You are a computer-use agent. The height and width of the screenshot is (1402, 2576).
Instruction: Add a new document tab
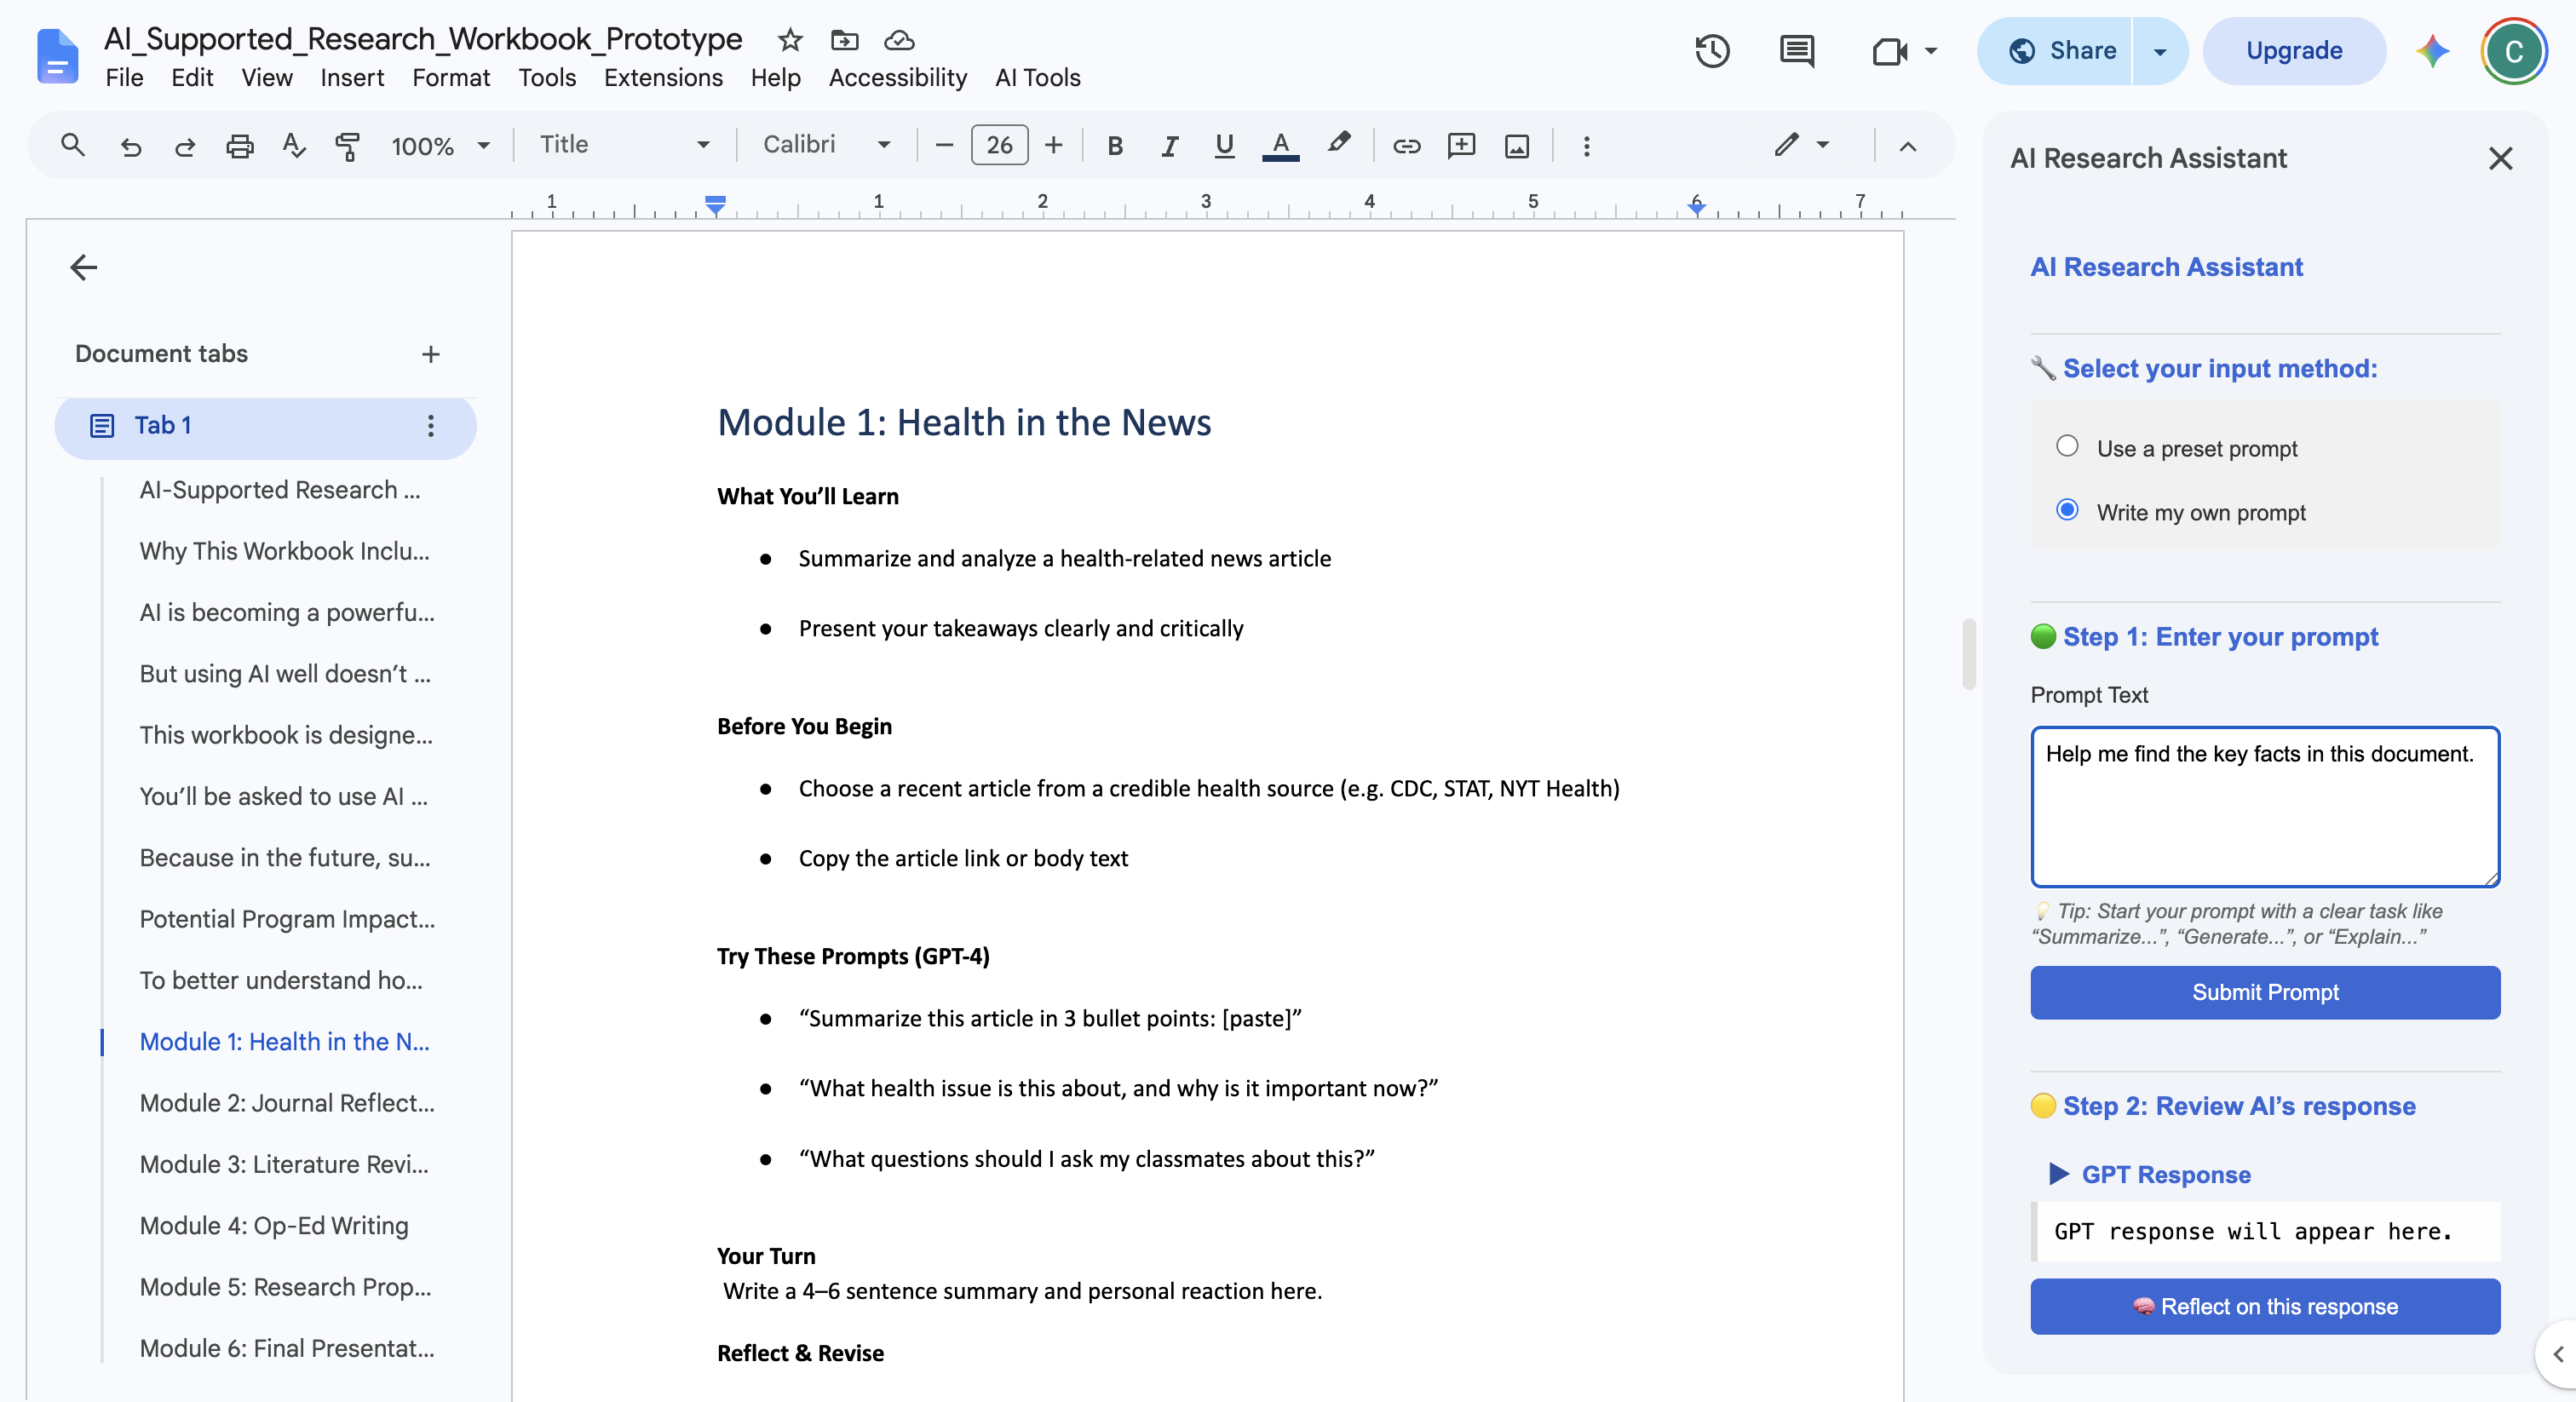pos(431,354)
